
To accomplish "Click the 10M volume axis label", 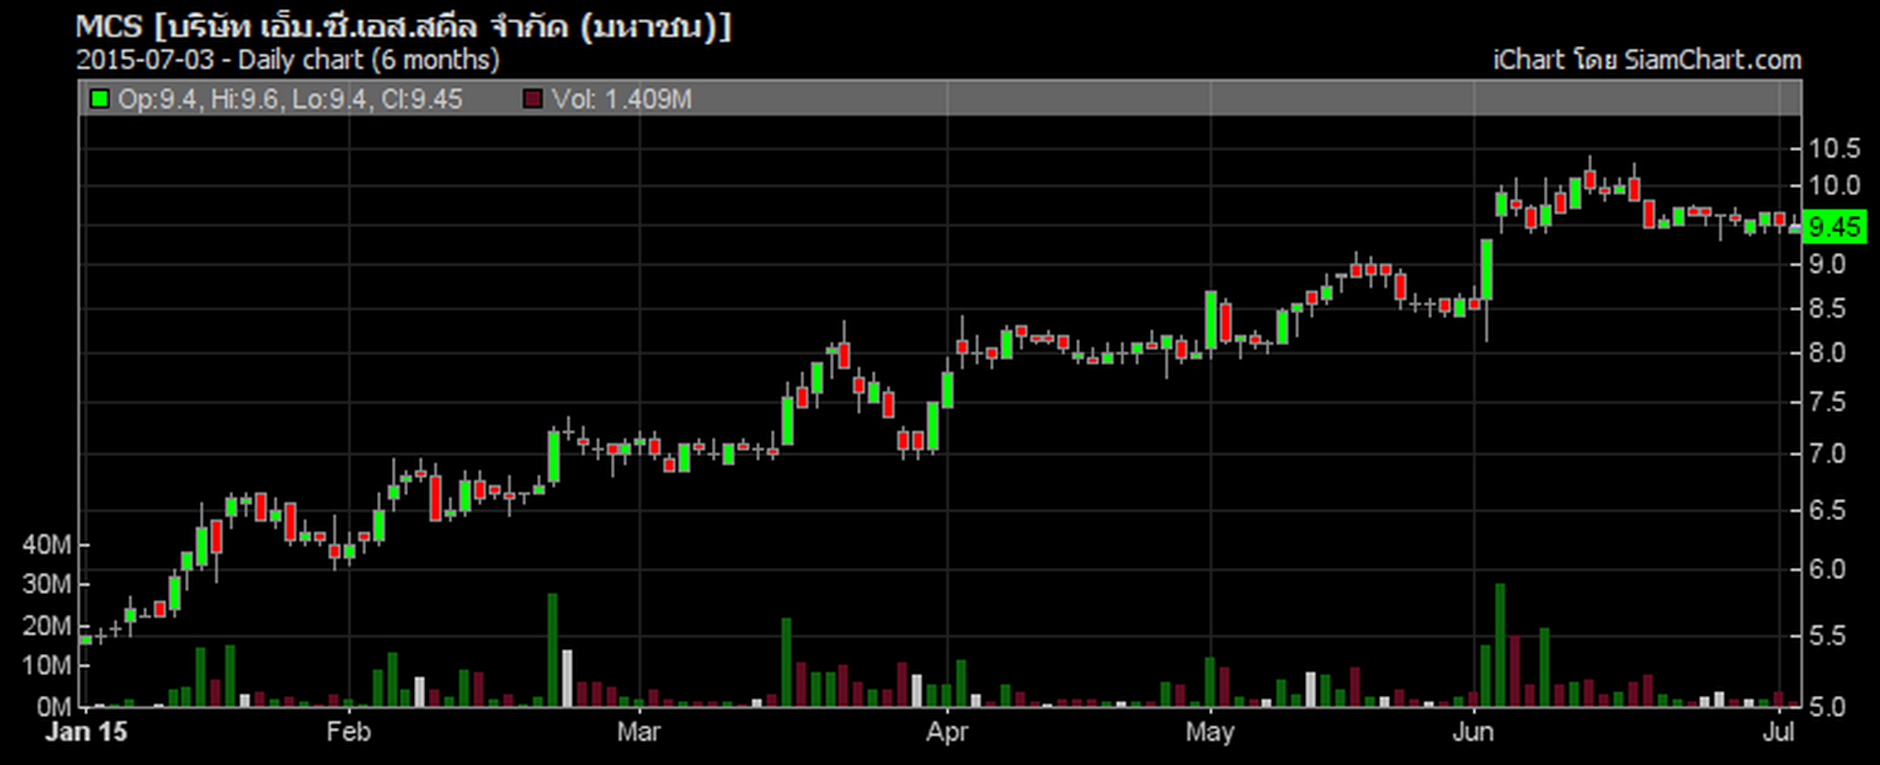I will (47, 665).
